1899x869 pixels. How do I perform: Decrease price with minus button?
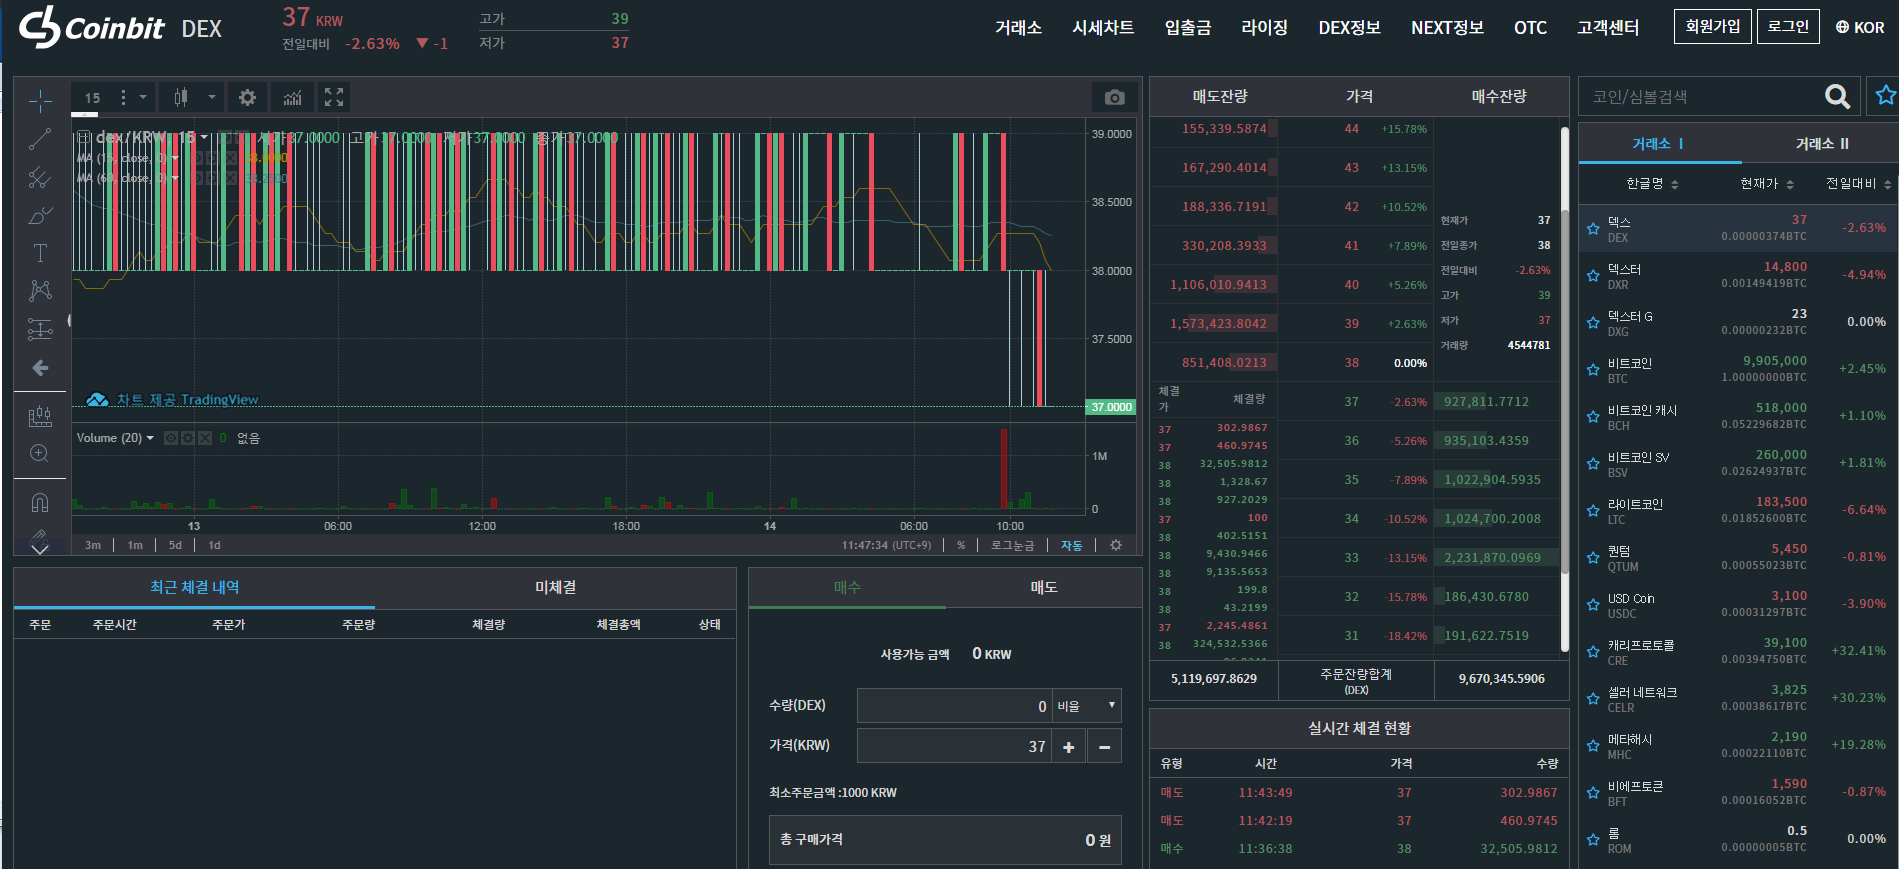(x=1104, y=747)
